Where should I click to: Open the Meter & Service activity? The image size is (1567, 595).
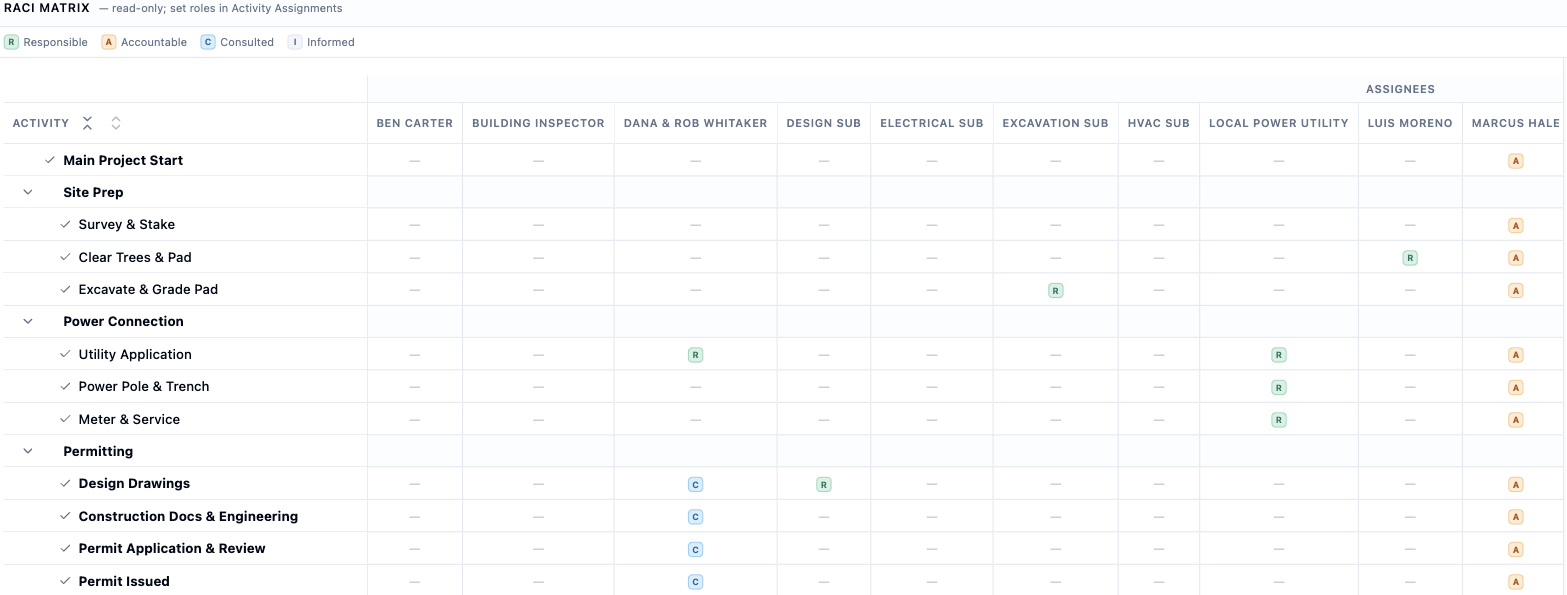pos(129,419)
